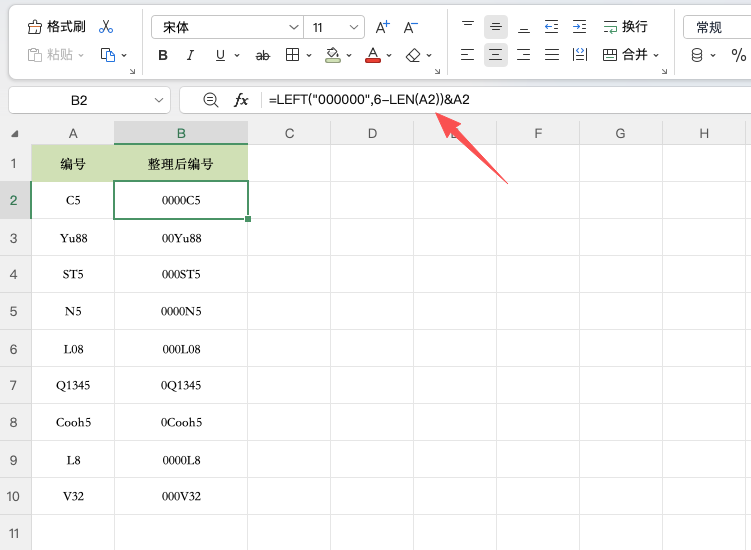
Task: Select row 5 header
Action: click(x=14, y=311)
